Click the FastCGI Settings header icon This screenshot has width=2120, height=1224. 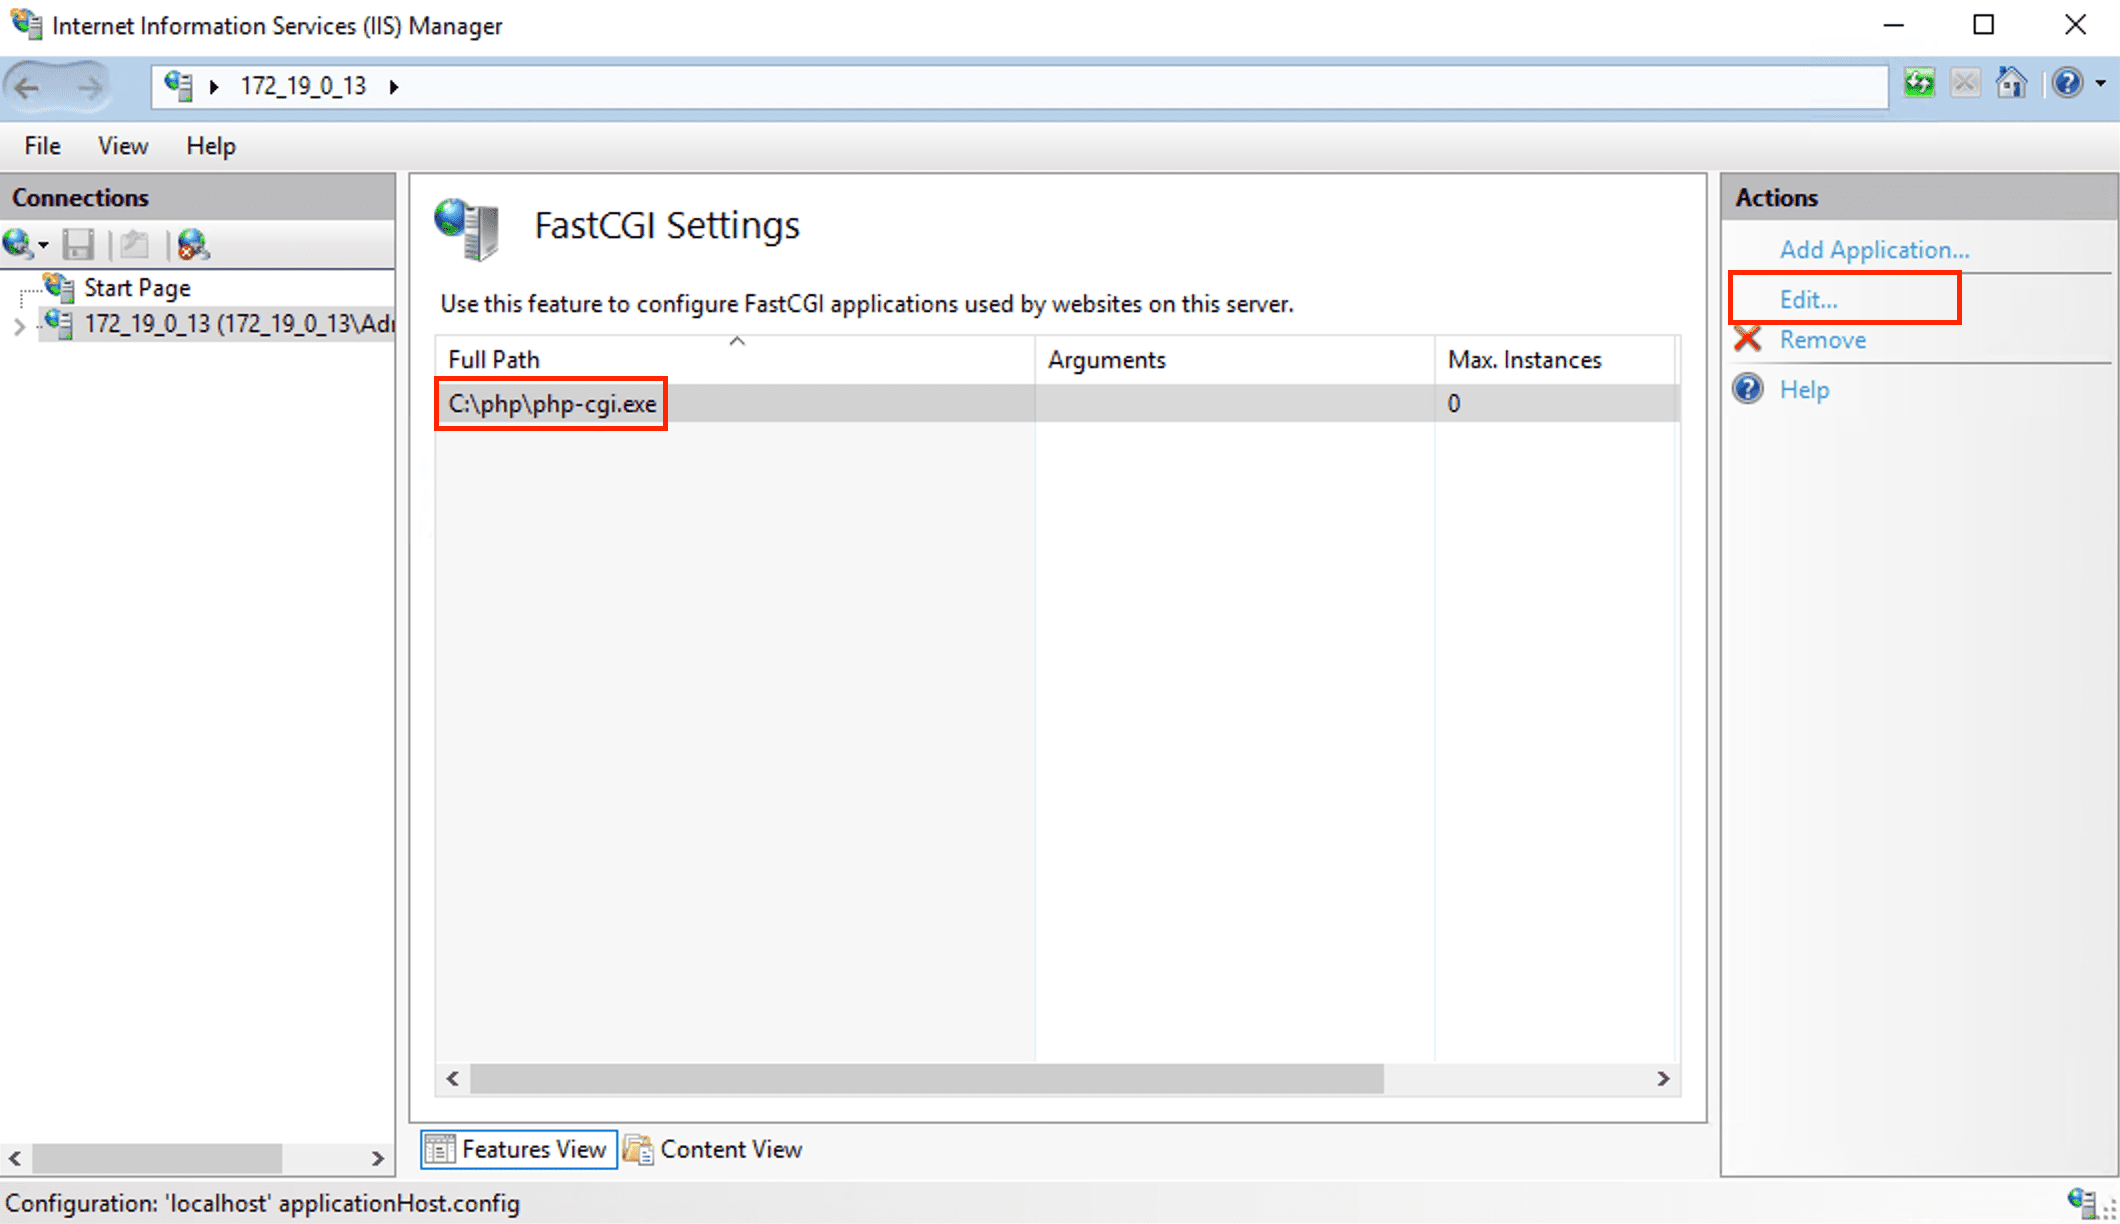click(466, 228)
